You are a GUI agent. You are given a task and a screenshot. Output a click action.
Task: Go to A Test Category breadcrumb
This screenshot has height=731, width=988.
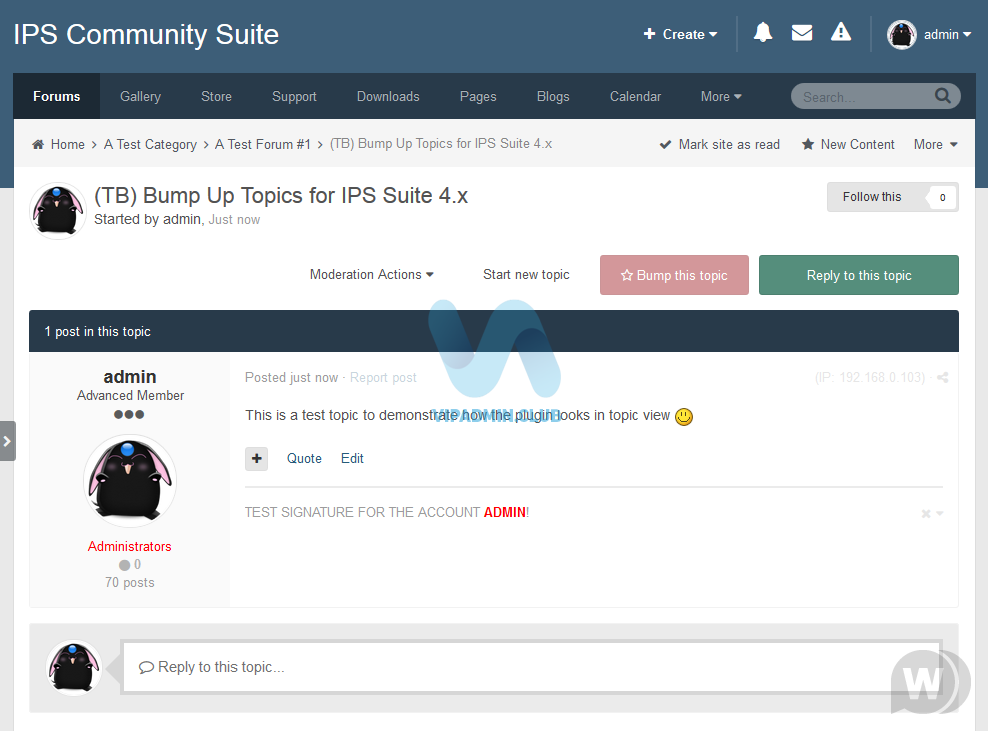pos(150,144)
